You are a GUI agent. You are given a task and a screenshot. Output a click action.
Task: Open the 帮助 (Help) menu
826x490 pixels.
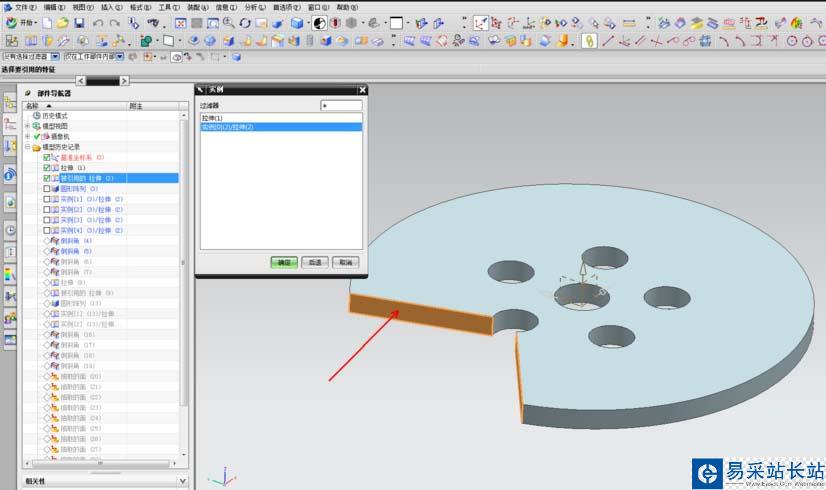point(347,7)
